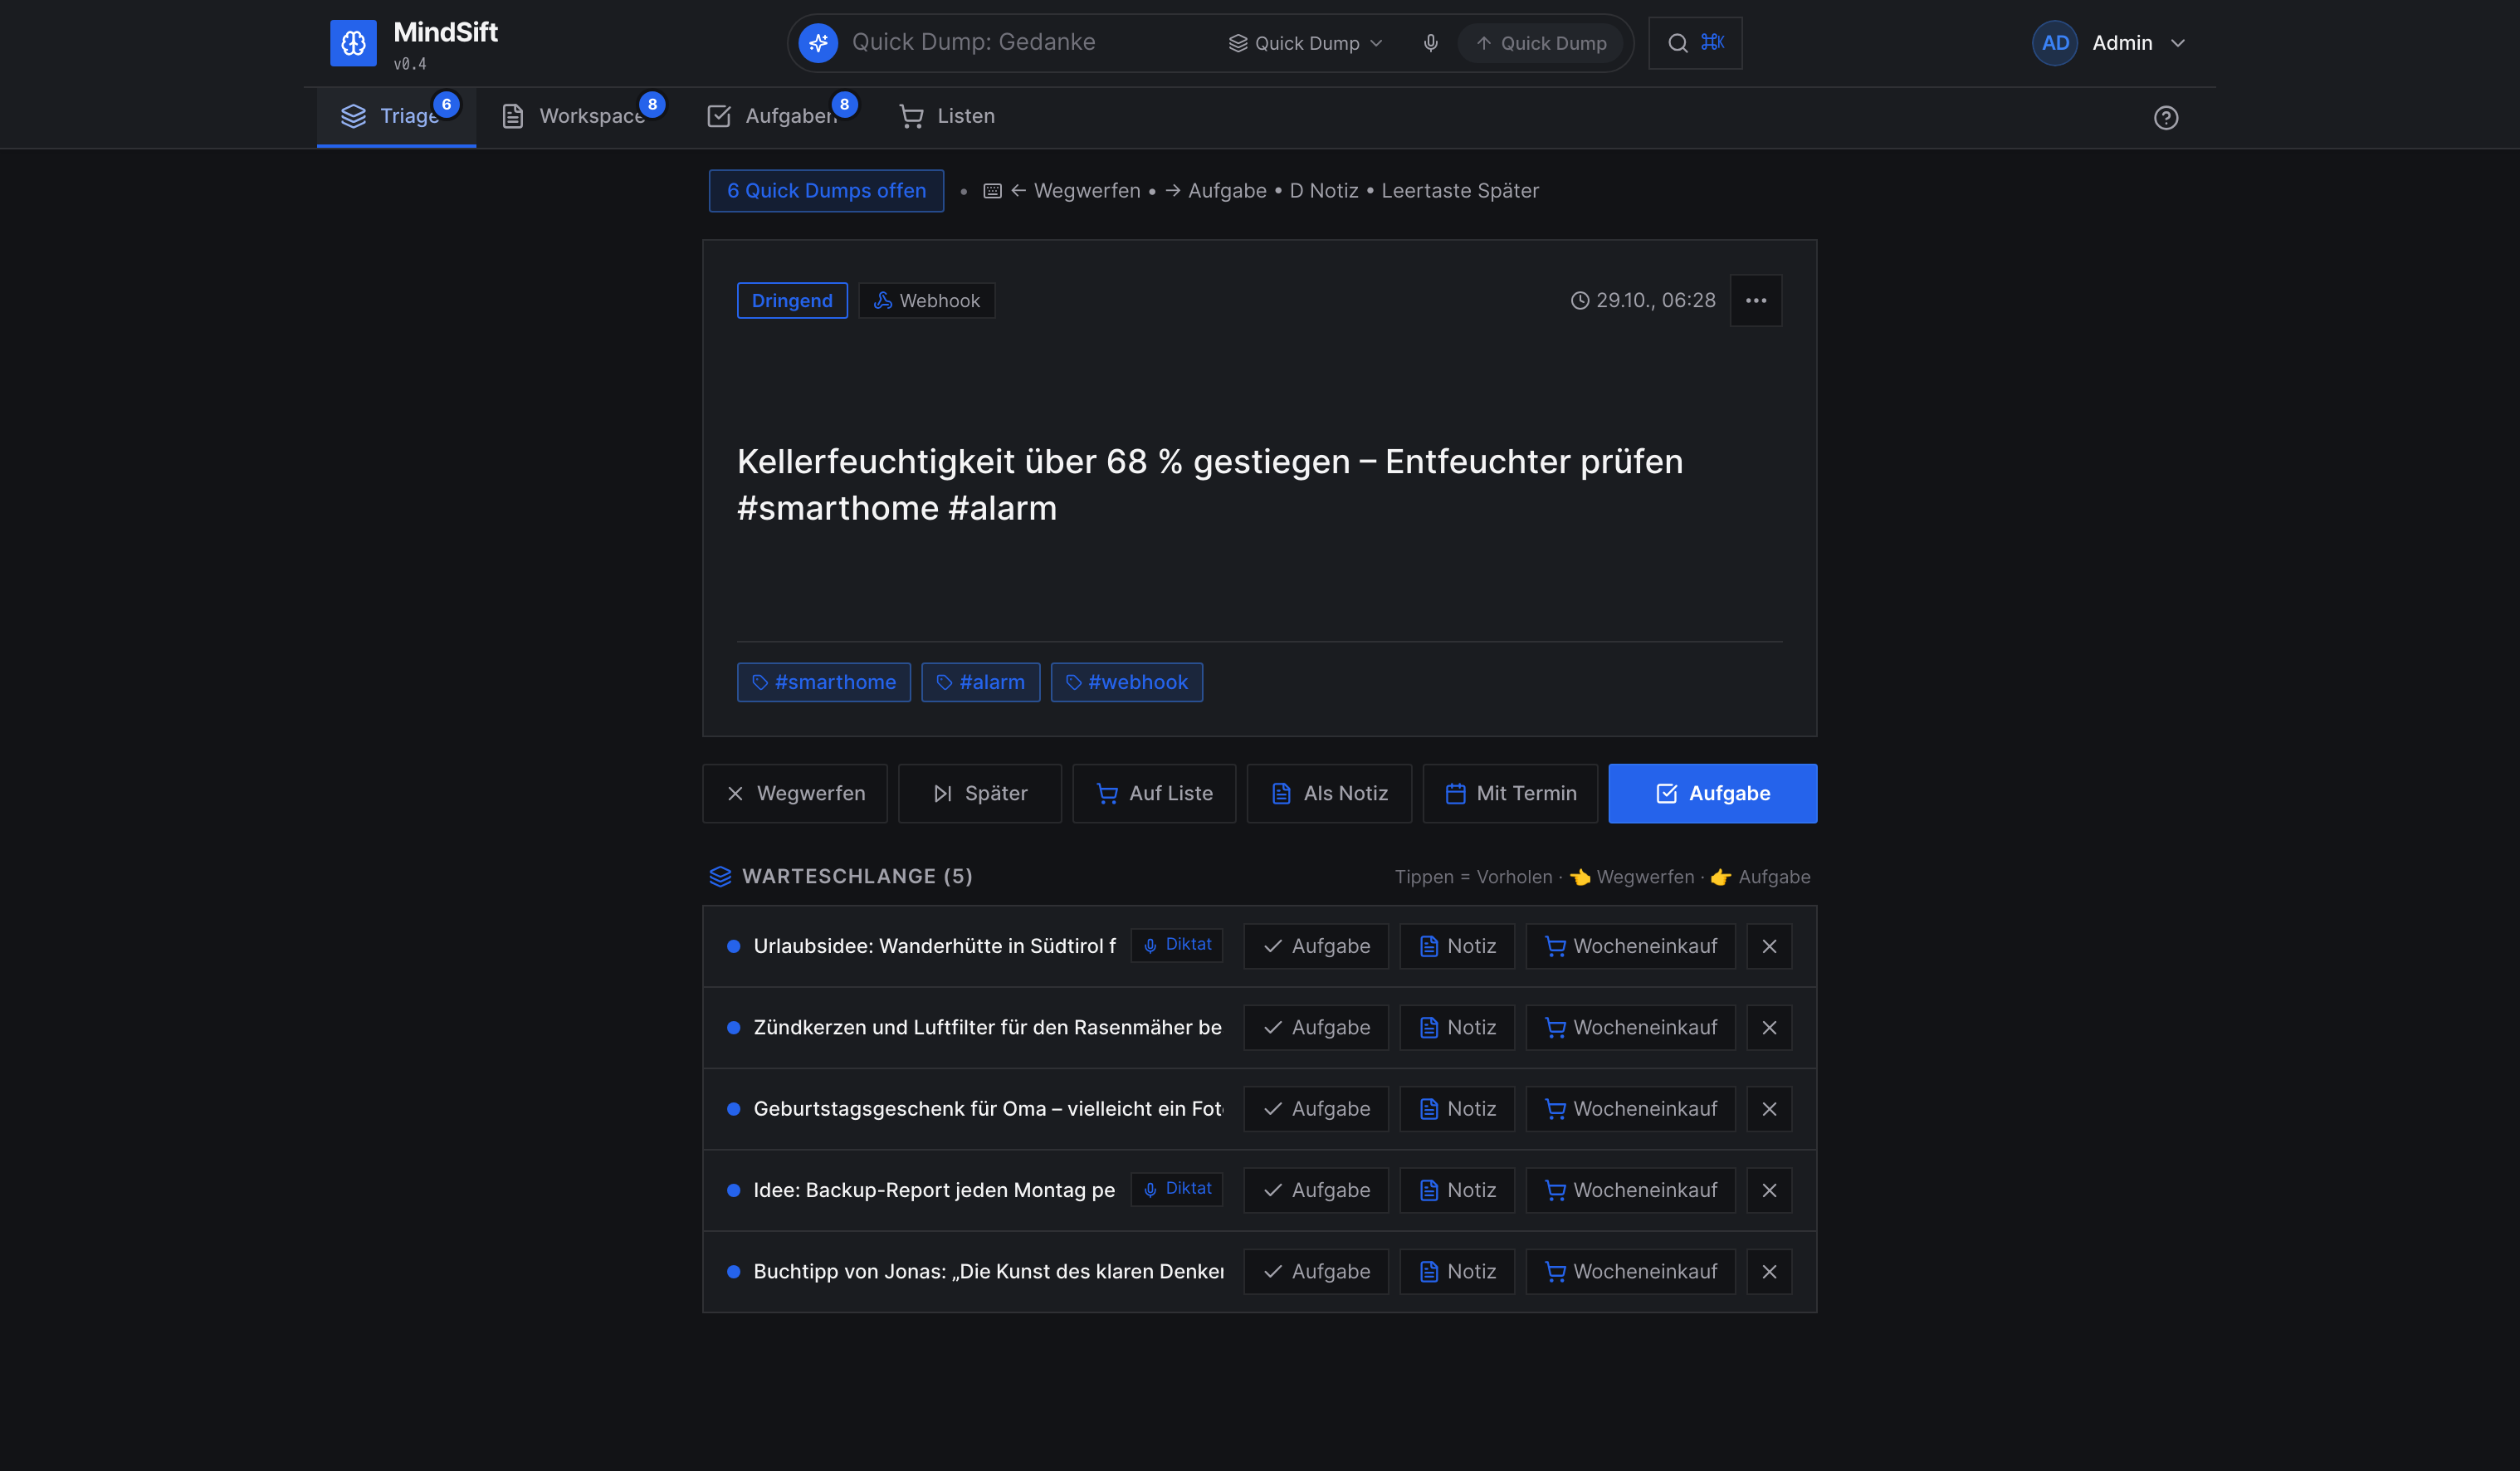Click the Mit Termin button
The width and height of the screenshot is (2520, 1471).
point(1510,793)
